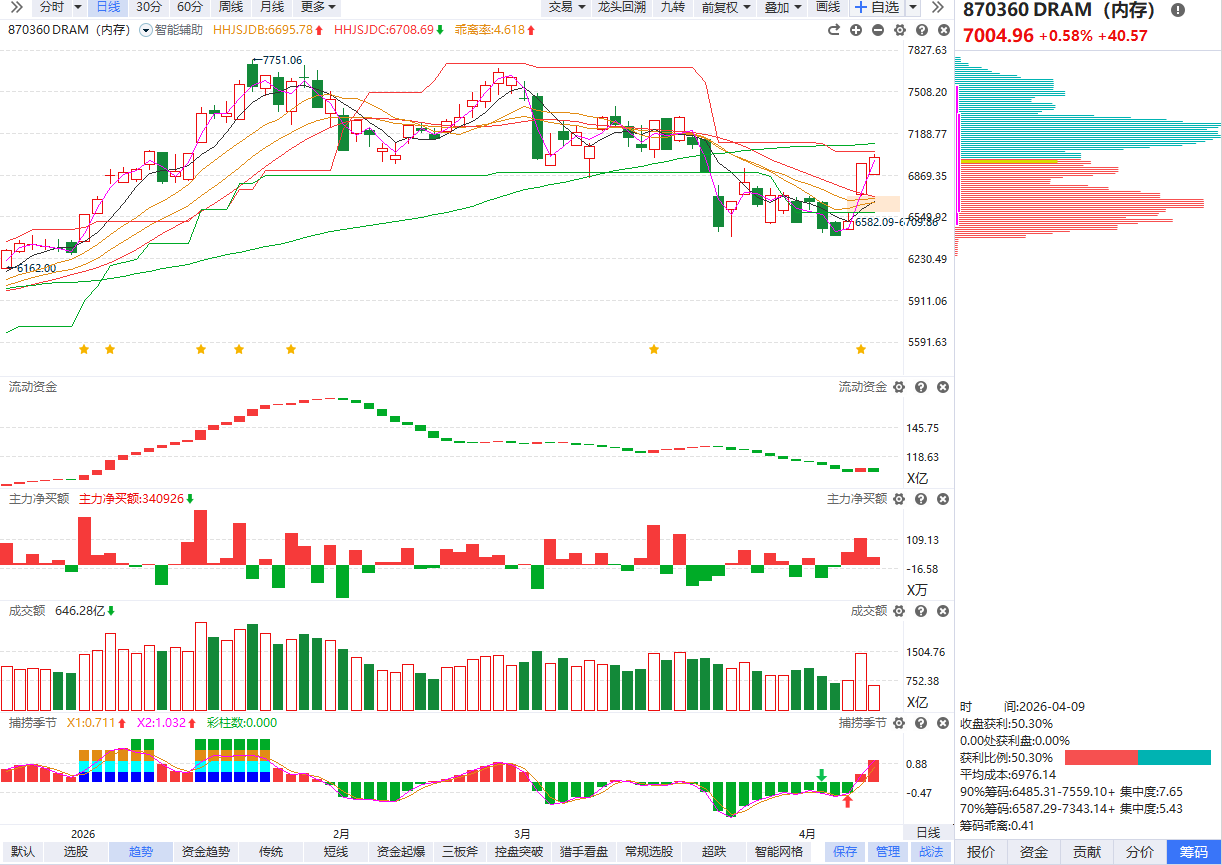Open settings gear for 捕捞季节 indicator
This screenshot has width=1222, height=865.
coord(898,723)
